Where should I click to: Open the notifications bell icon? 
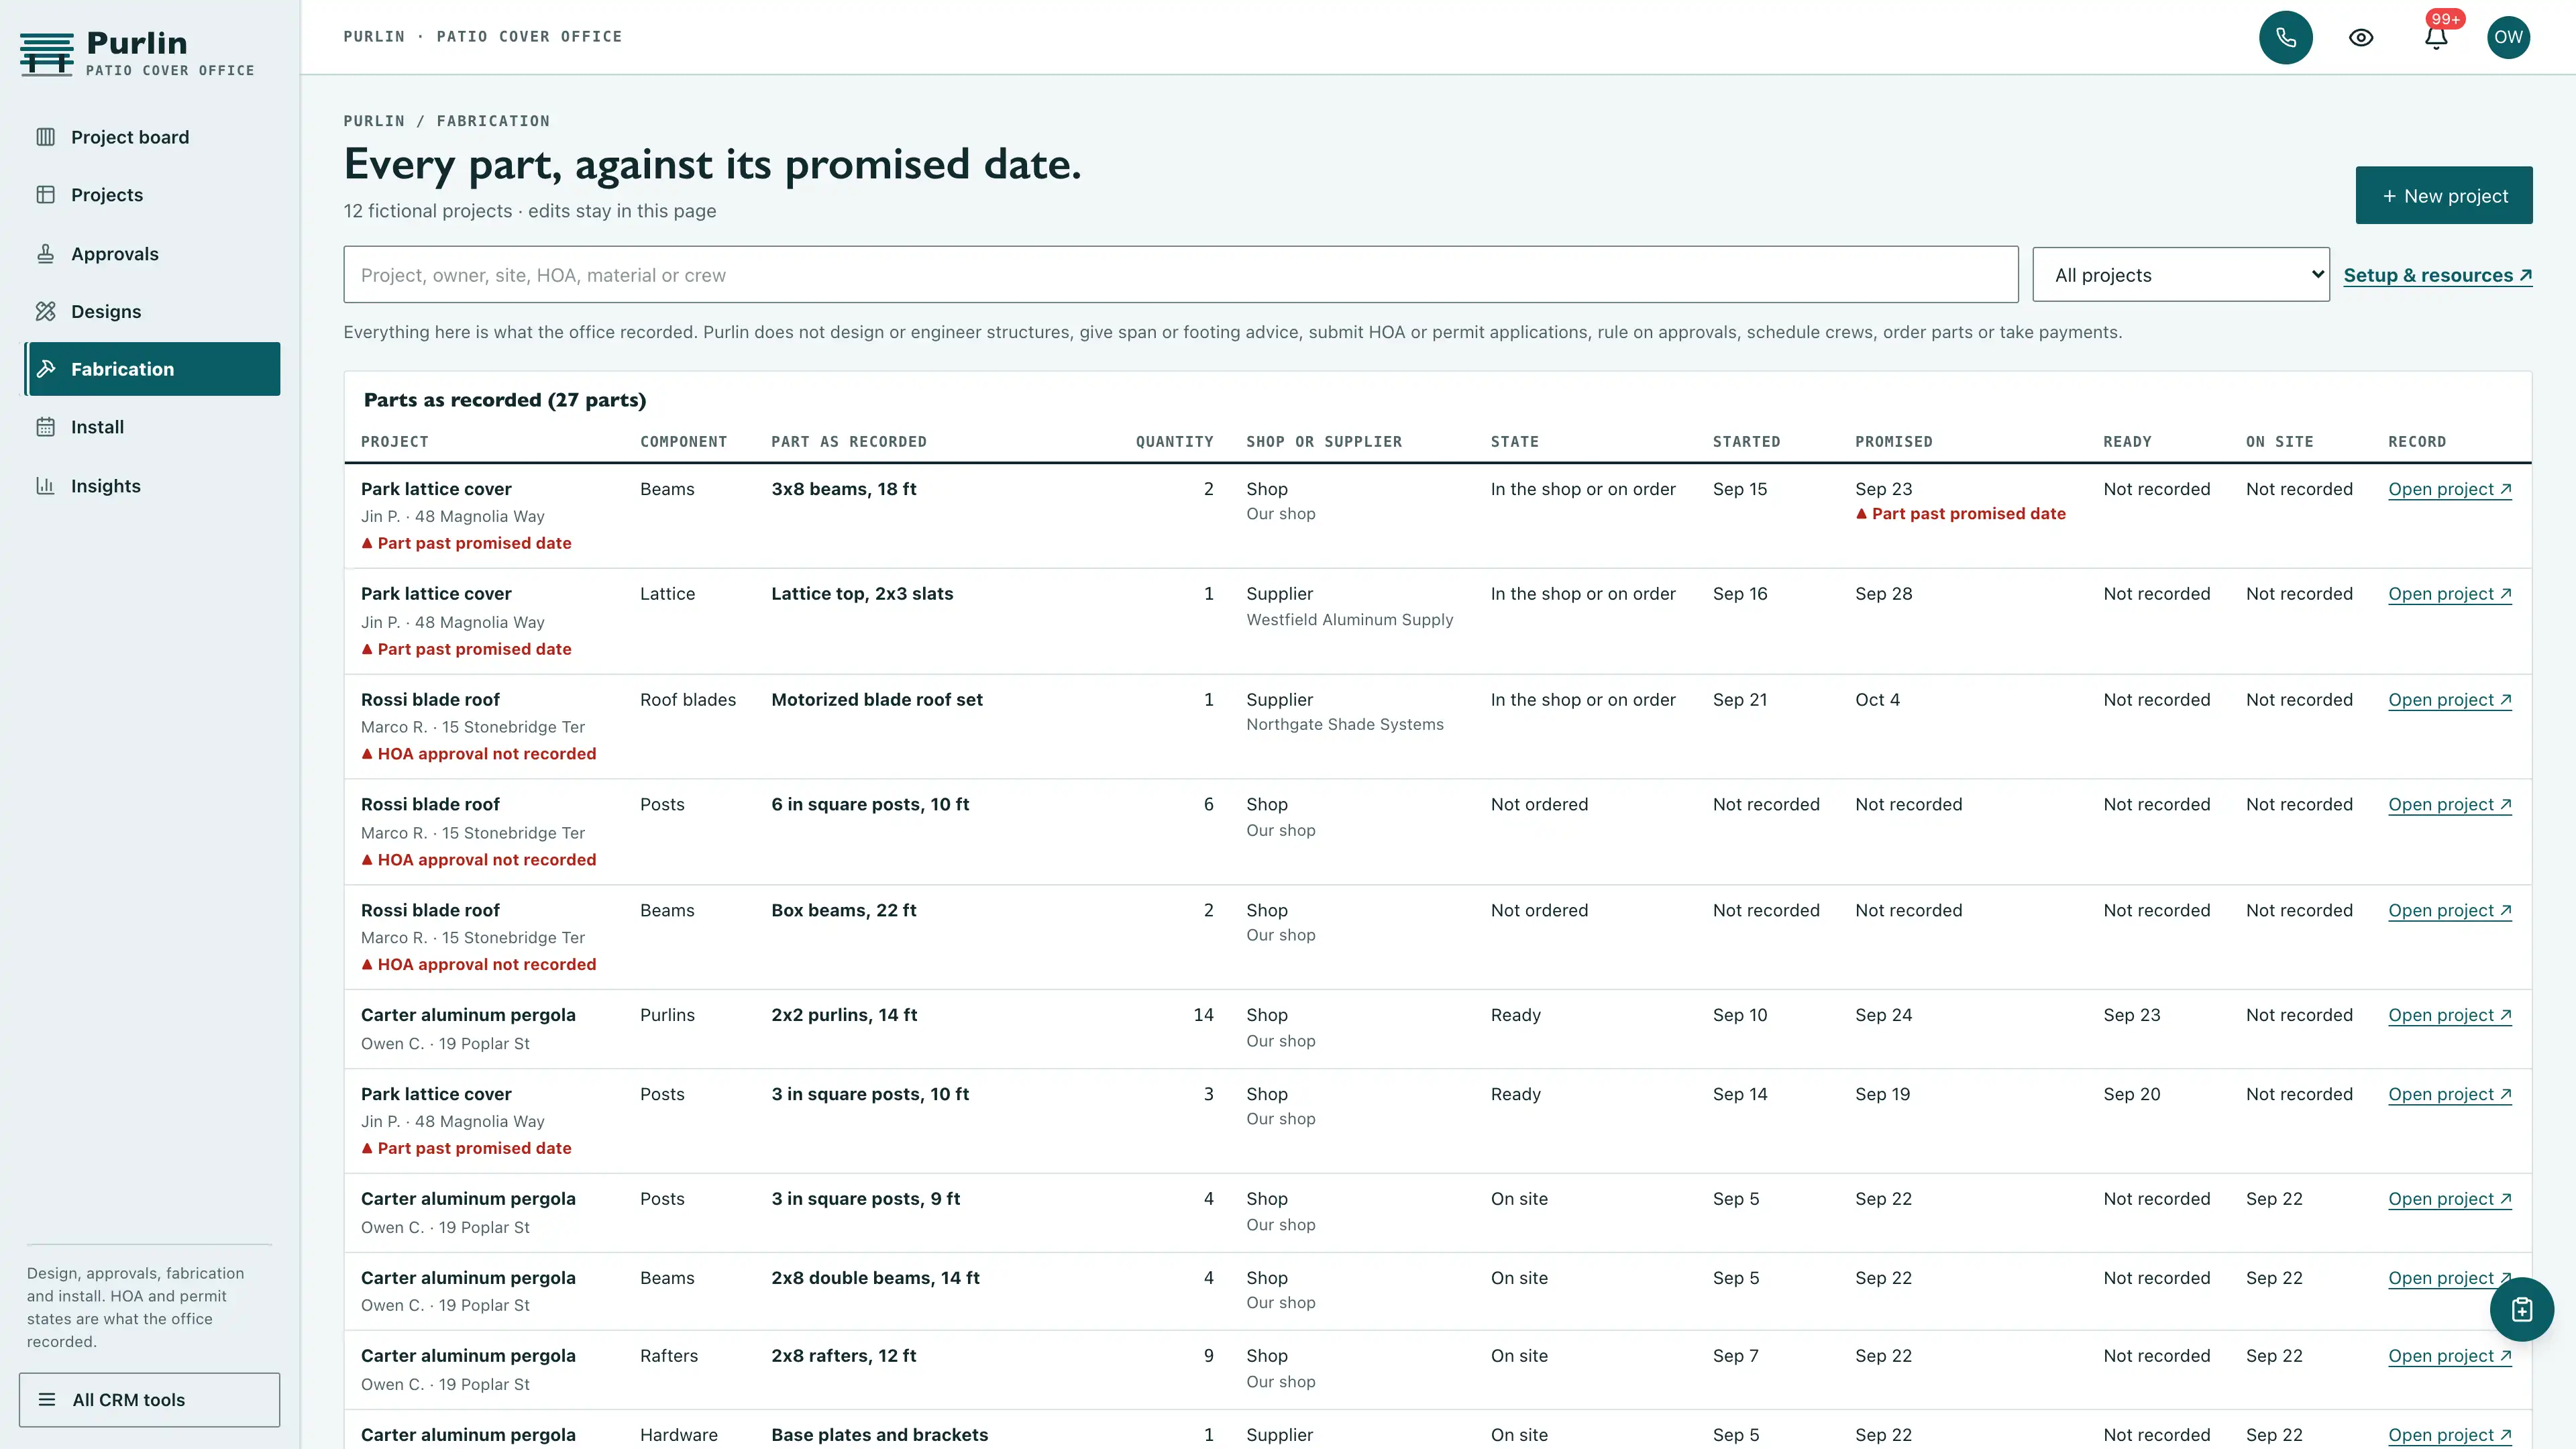pos(2436,37)
